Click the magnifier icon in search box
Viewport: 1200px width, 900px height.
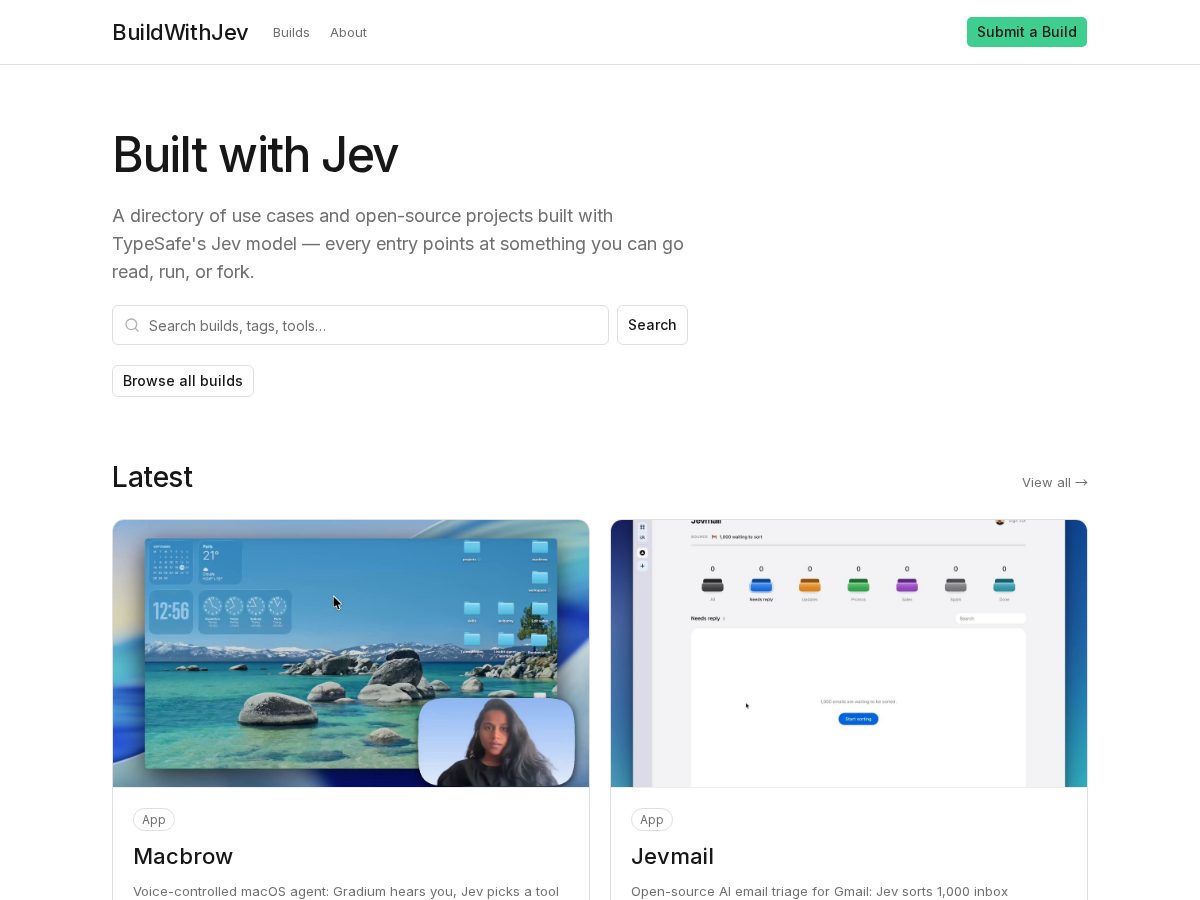click(x=132, y=325)
